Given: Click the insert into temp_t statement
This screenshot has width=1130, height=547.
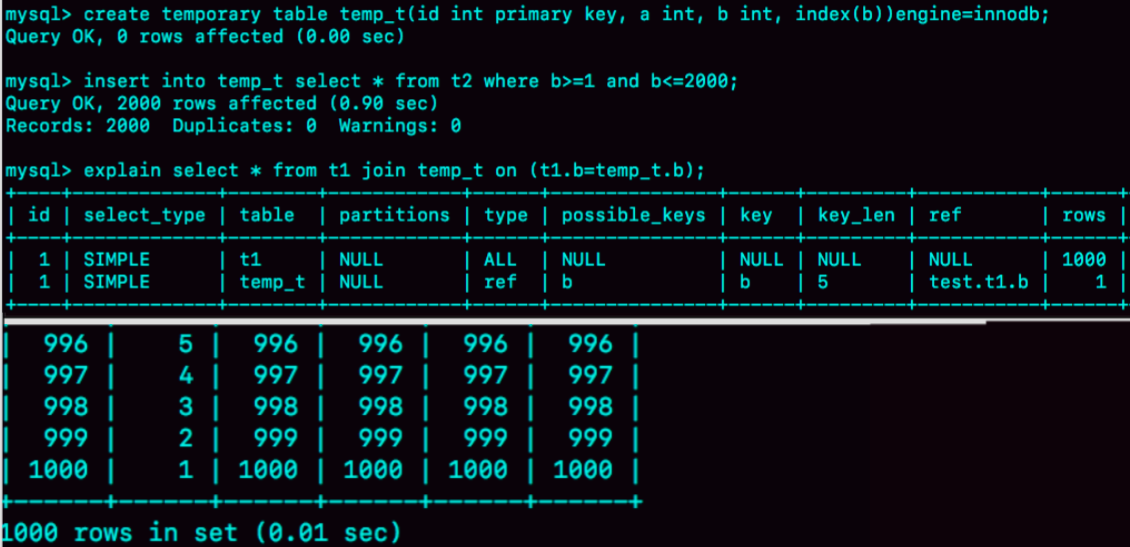Looking at the screenshot, I should (410, 81).
